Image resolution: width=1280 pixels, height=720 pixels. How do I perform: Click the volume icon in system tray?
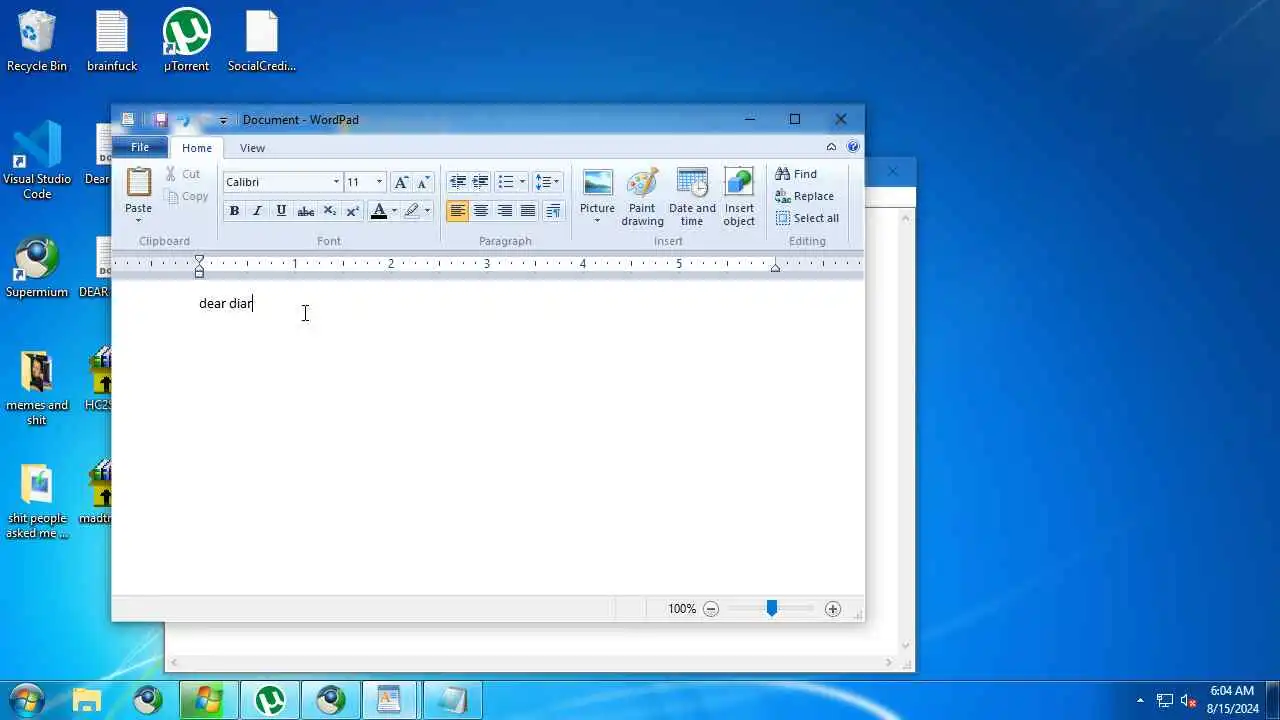point(1189,701)
